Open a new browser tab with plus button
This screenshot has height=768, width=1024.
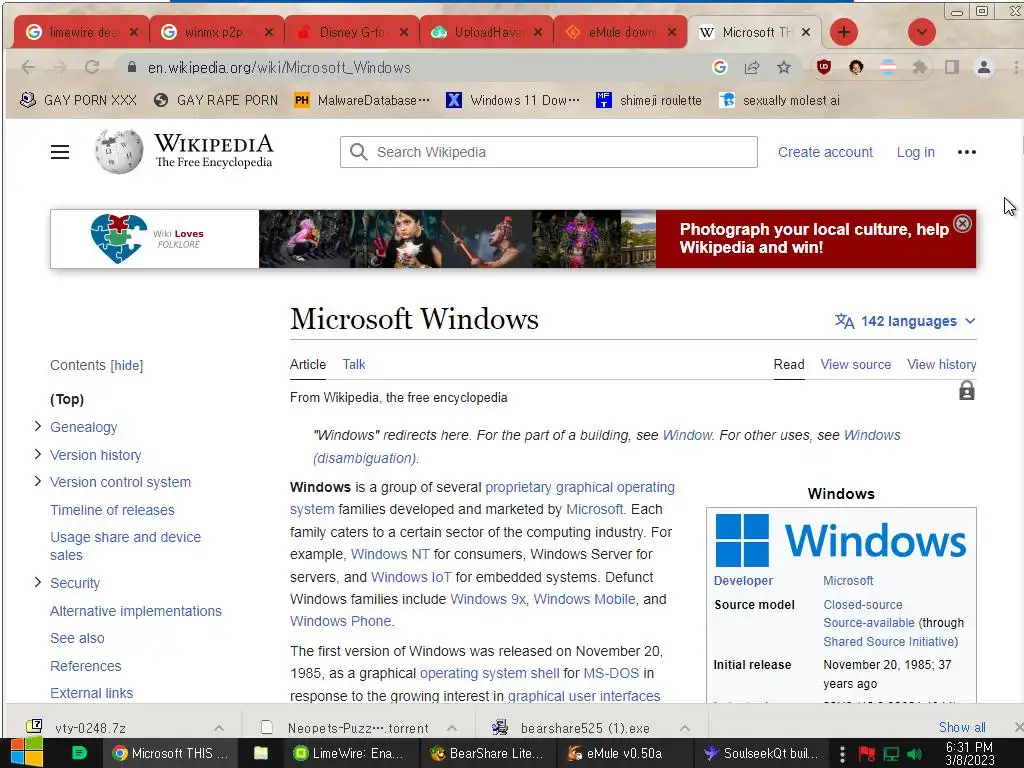pos(844,32)
